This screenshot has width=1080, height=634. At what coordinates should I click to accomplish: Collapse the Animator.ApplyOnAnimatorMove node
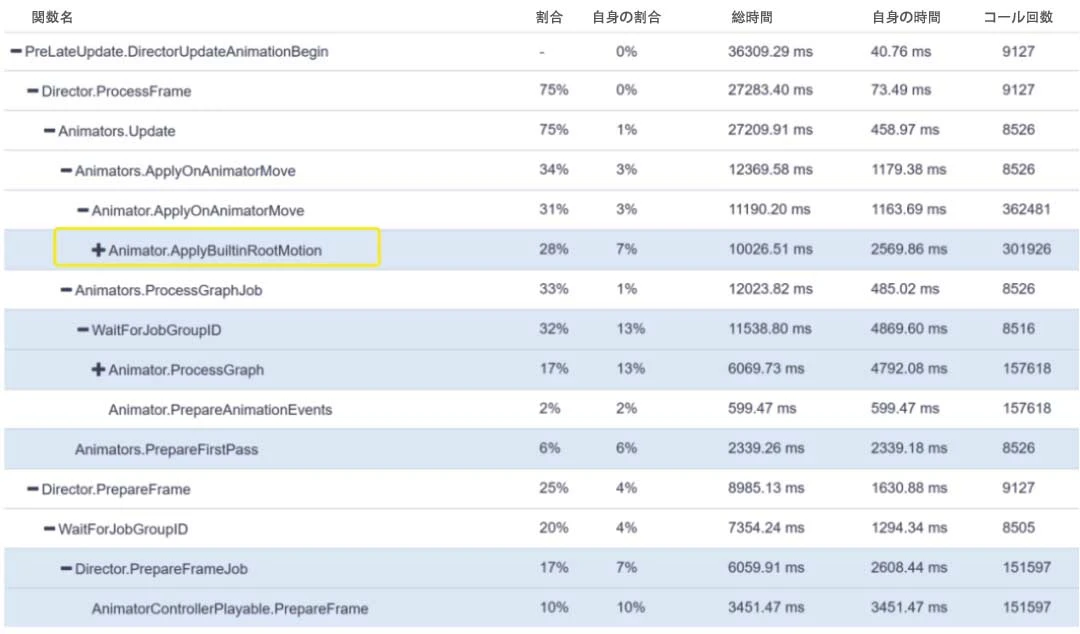[x=83, y=210]
